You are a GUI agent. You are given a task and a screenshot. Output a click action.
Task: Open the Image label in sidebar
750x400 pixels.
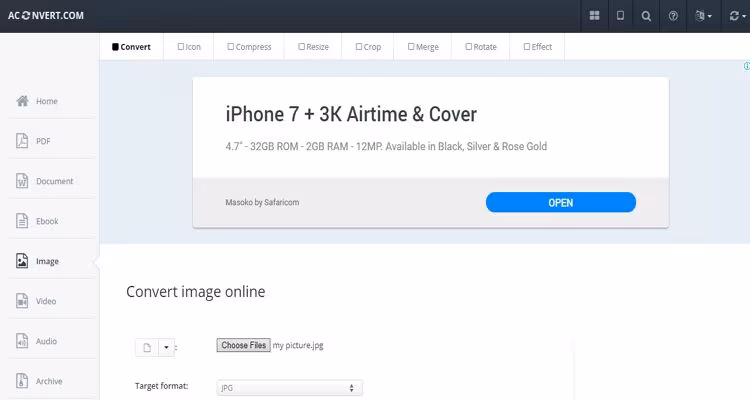click(47, 261)
